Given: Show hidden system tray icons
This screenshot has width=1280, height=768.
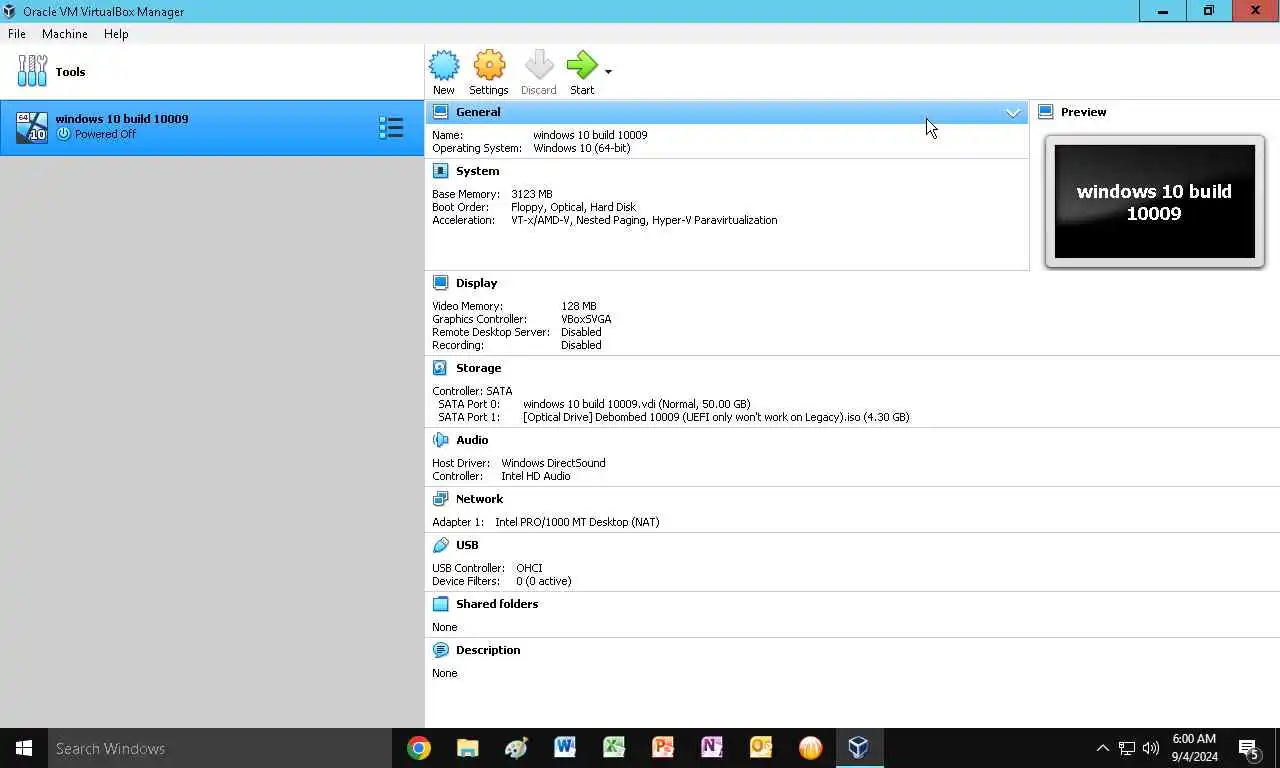Looking at the screenshot, I should [x=1102, y=748].
